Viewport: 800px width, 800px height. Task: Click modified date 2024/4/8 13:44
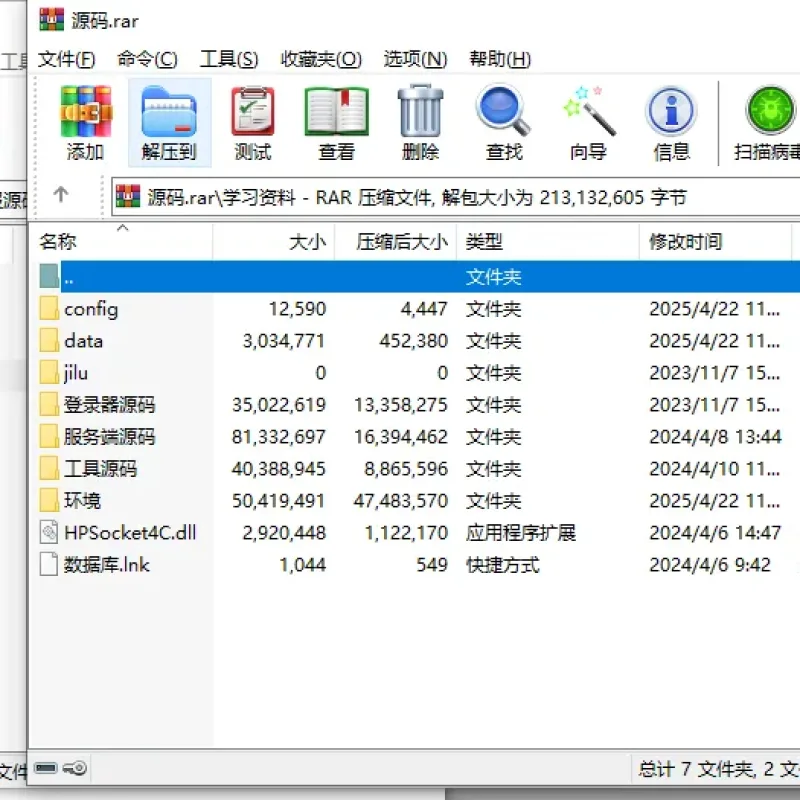tap(715, 437)
